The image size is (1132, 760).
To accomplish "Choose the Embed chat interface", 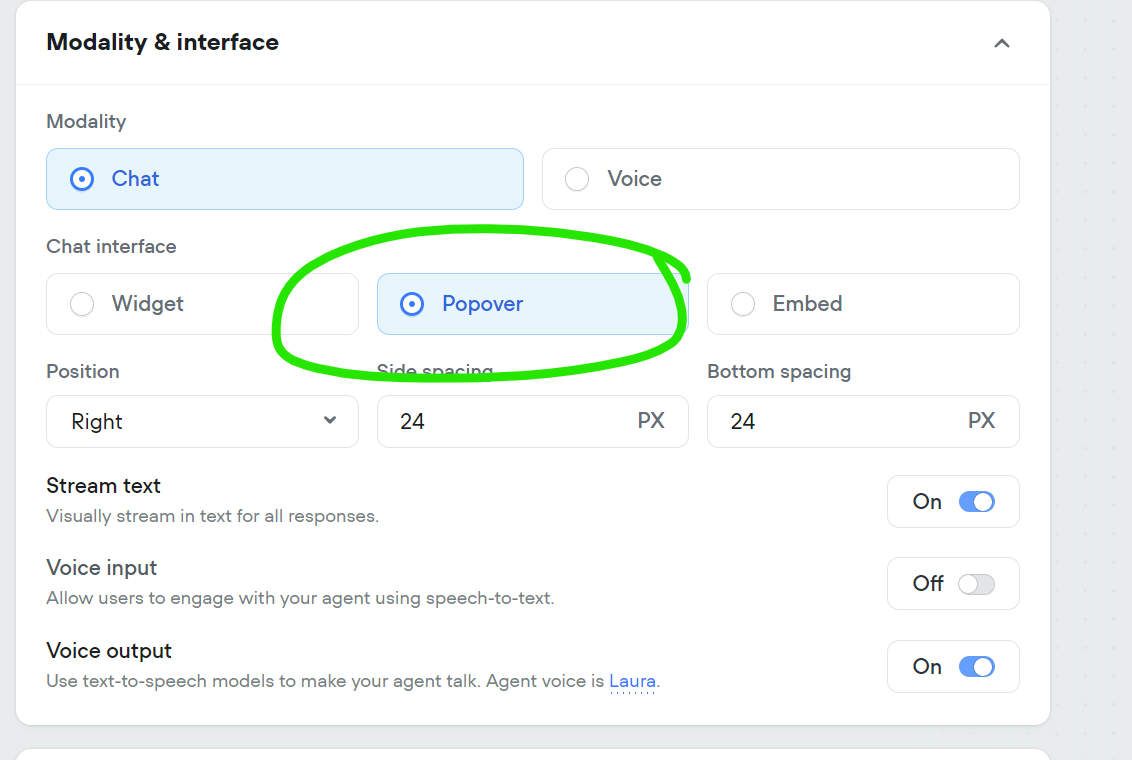I will 863,304.
